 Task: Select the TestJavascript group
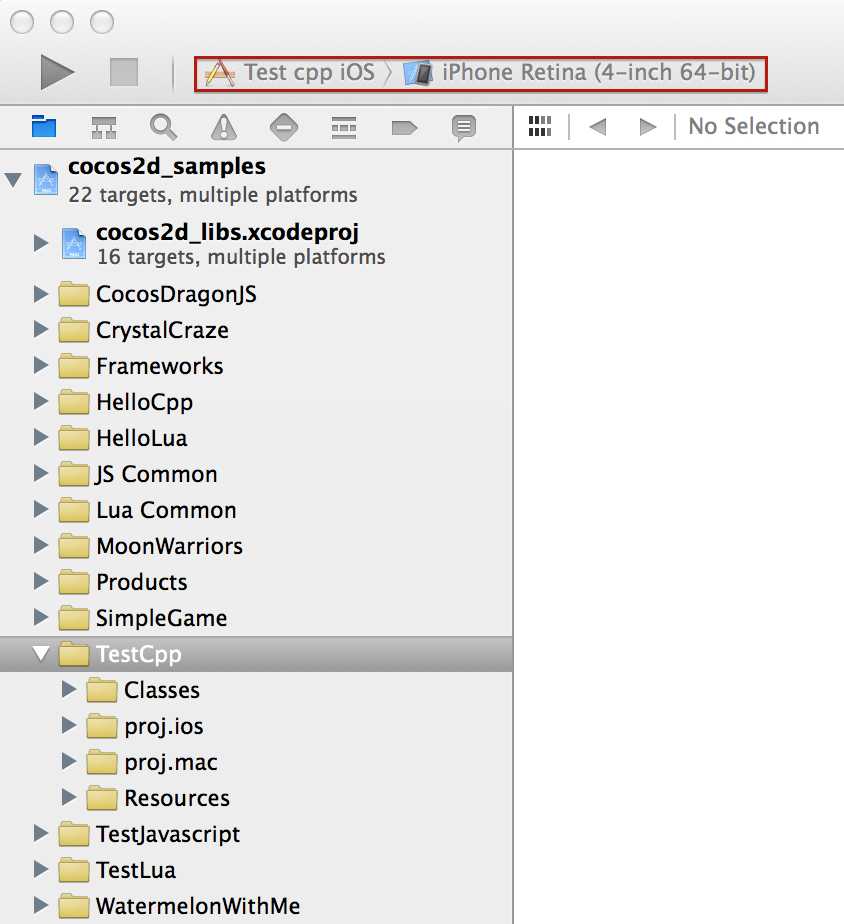(x=256, y=833)
